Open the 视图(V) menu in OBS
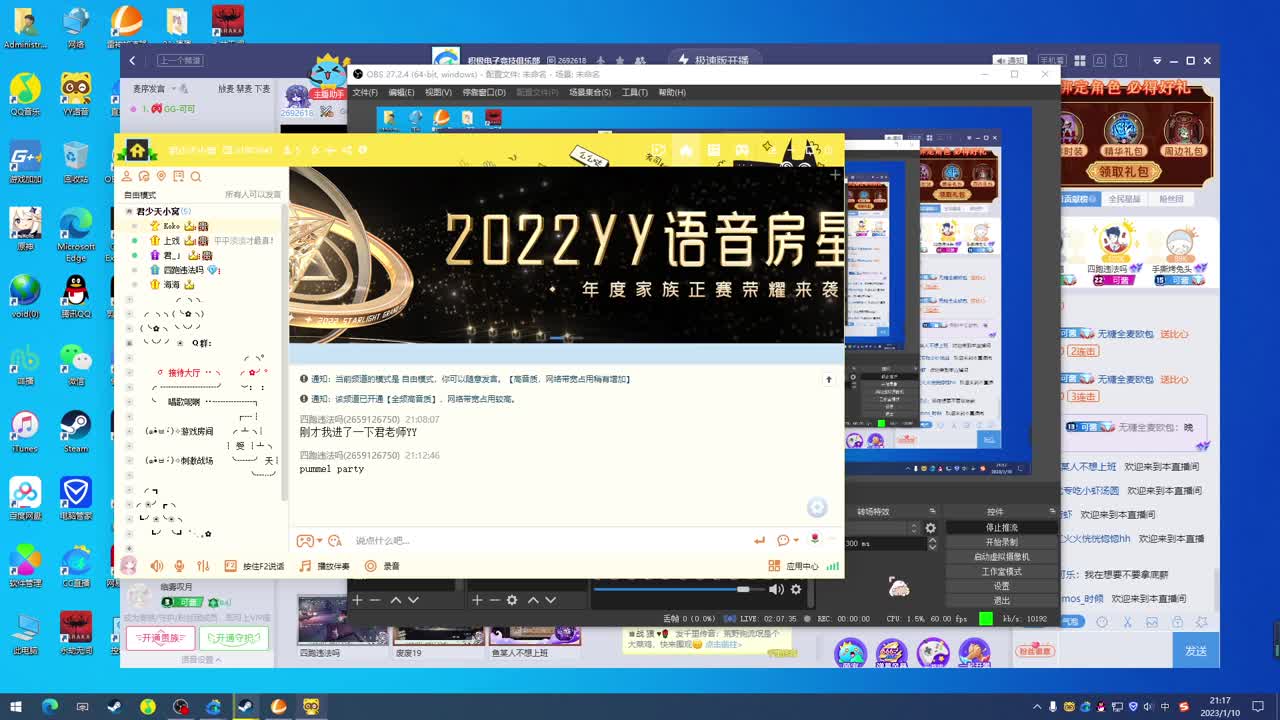The height and width of the screenshot is (720, 1280). coord(436,93)
